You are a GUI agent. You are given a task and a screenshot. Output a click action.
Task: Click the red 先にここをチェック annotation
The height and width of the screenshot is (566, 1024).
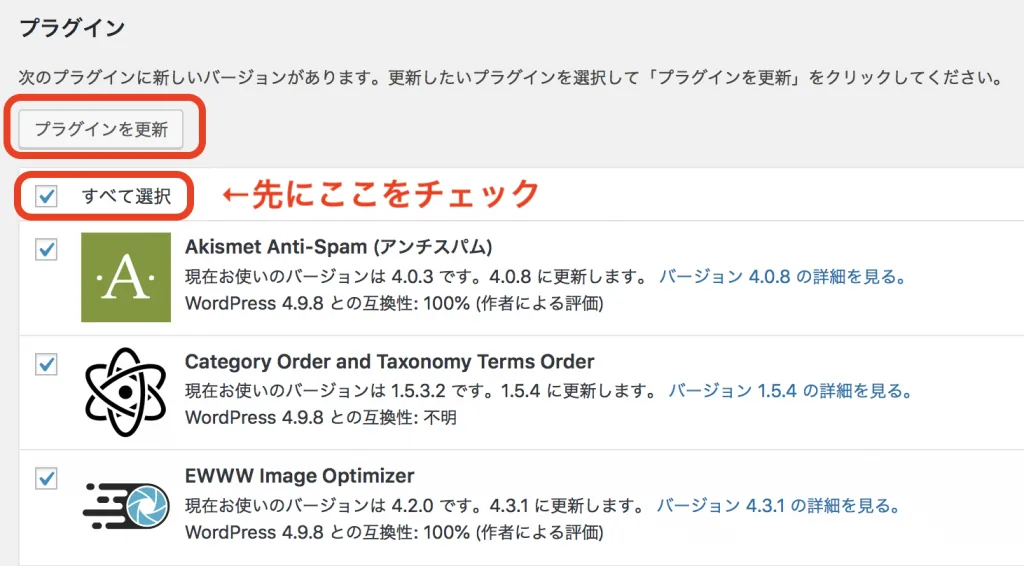(381, 194)
